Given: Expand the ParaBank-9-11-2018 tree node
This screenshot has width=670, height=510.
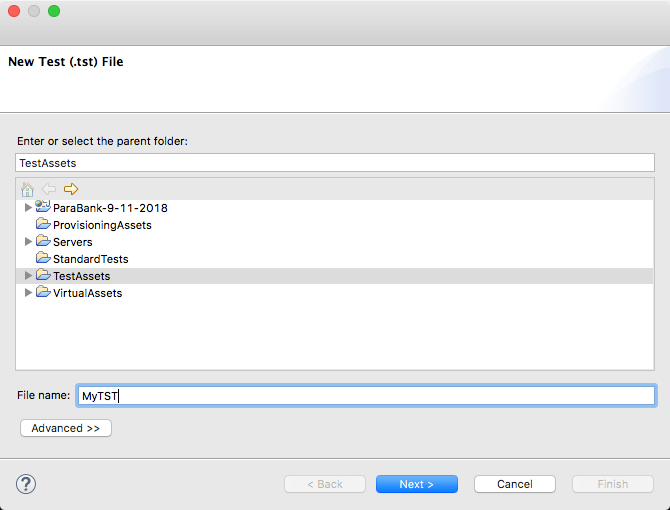Looking at the screenshot, I should point(28,208).
